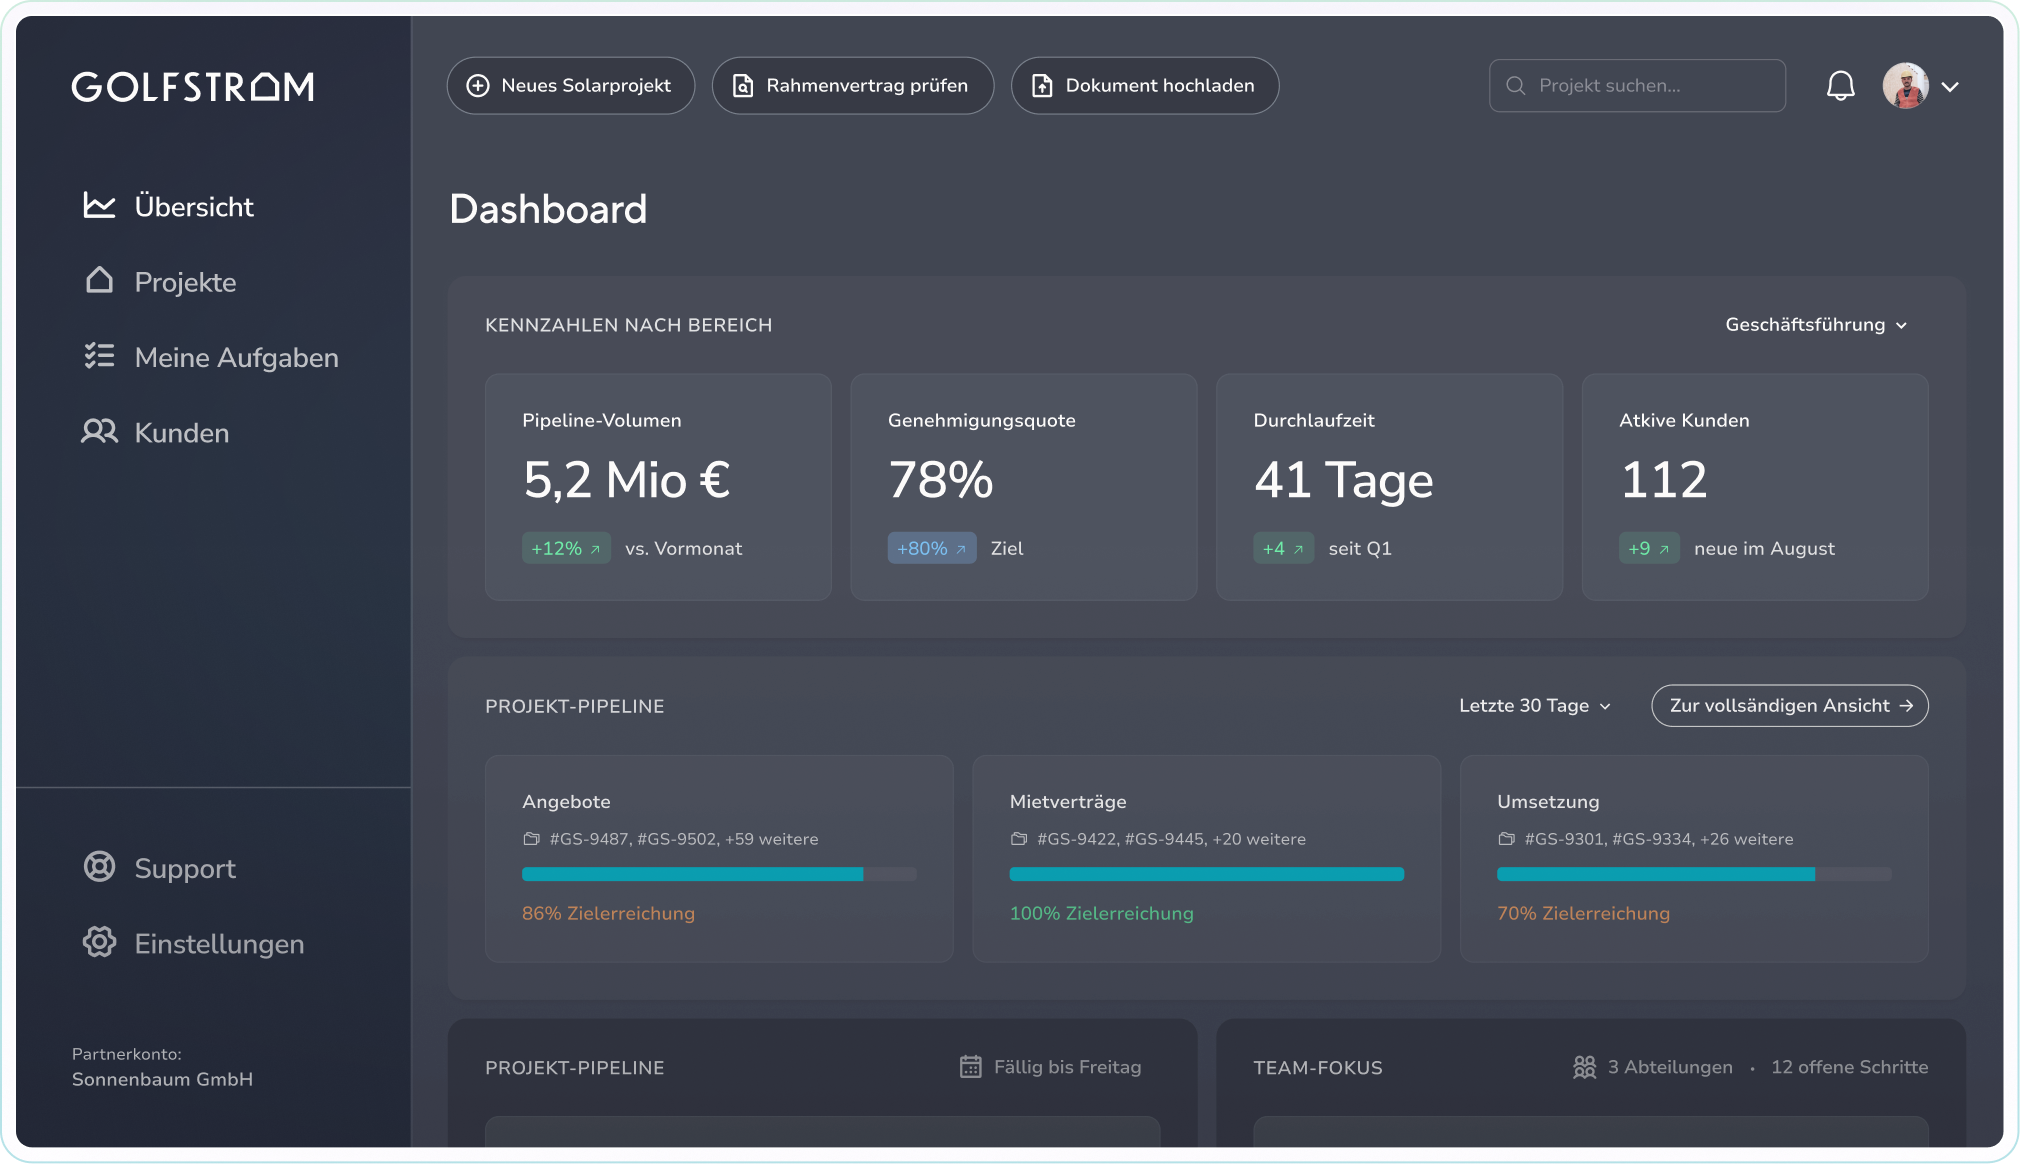Click the Einstellungen gear icon

99,942
